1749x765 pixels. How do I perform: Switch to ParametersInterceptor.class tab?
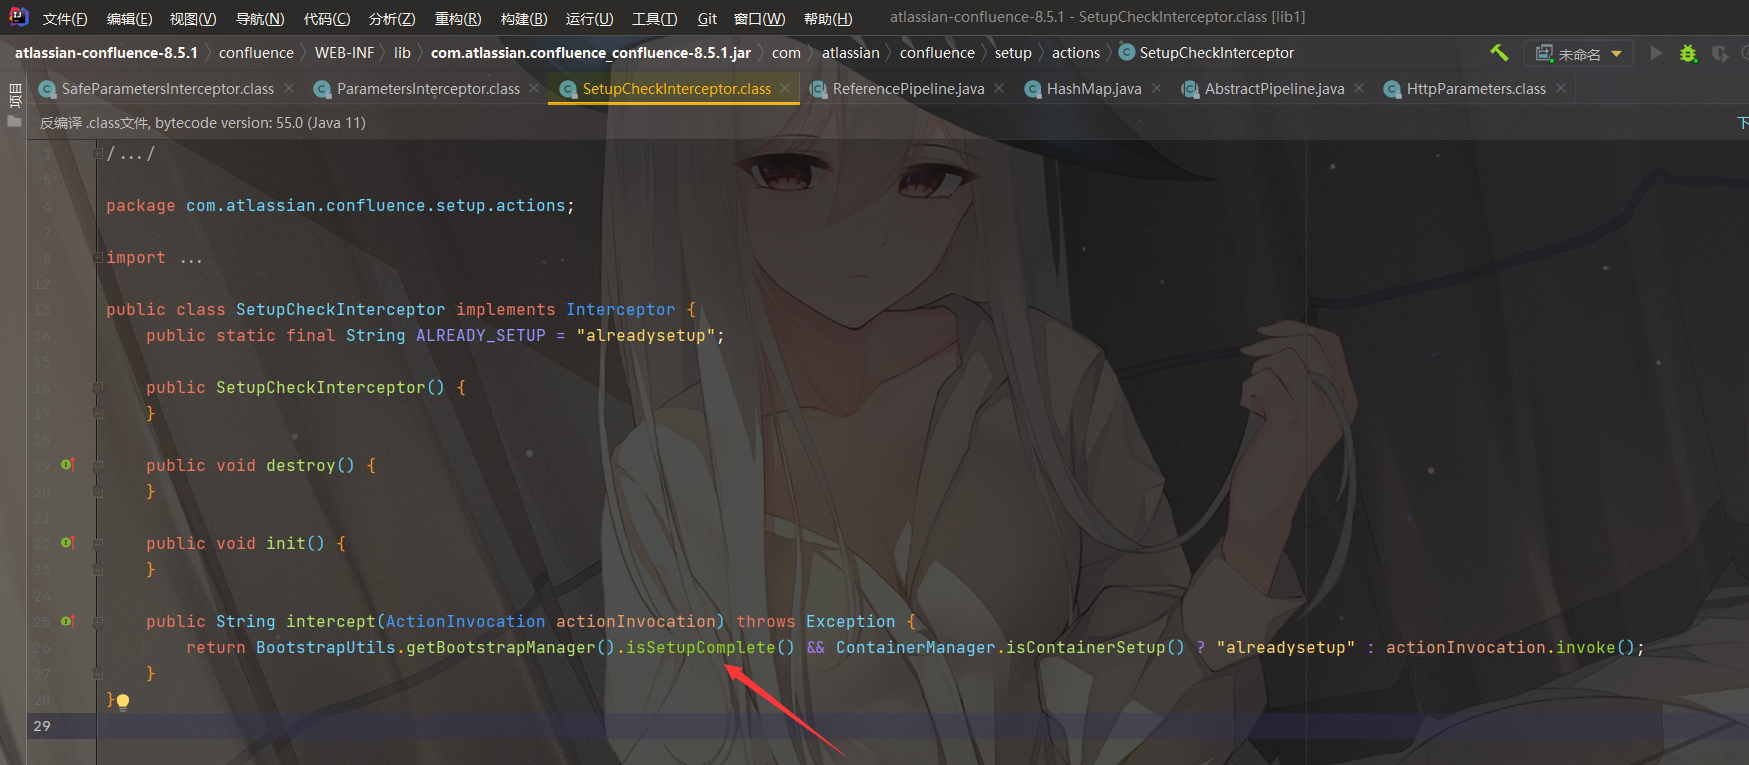428,89
